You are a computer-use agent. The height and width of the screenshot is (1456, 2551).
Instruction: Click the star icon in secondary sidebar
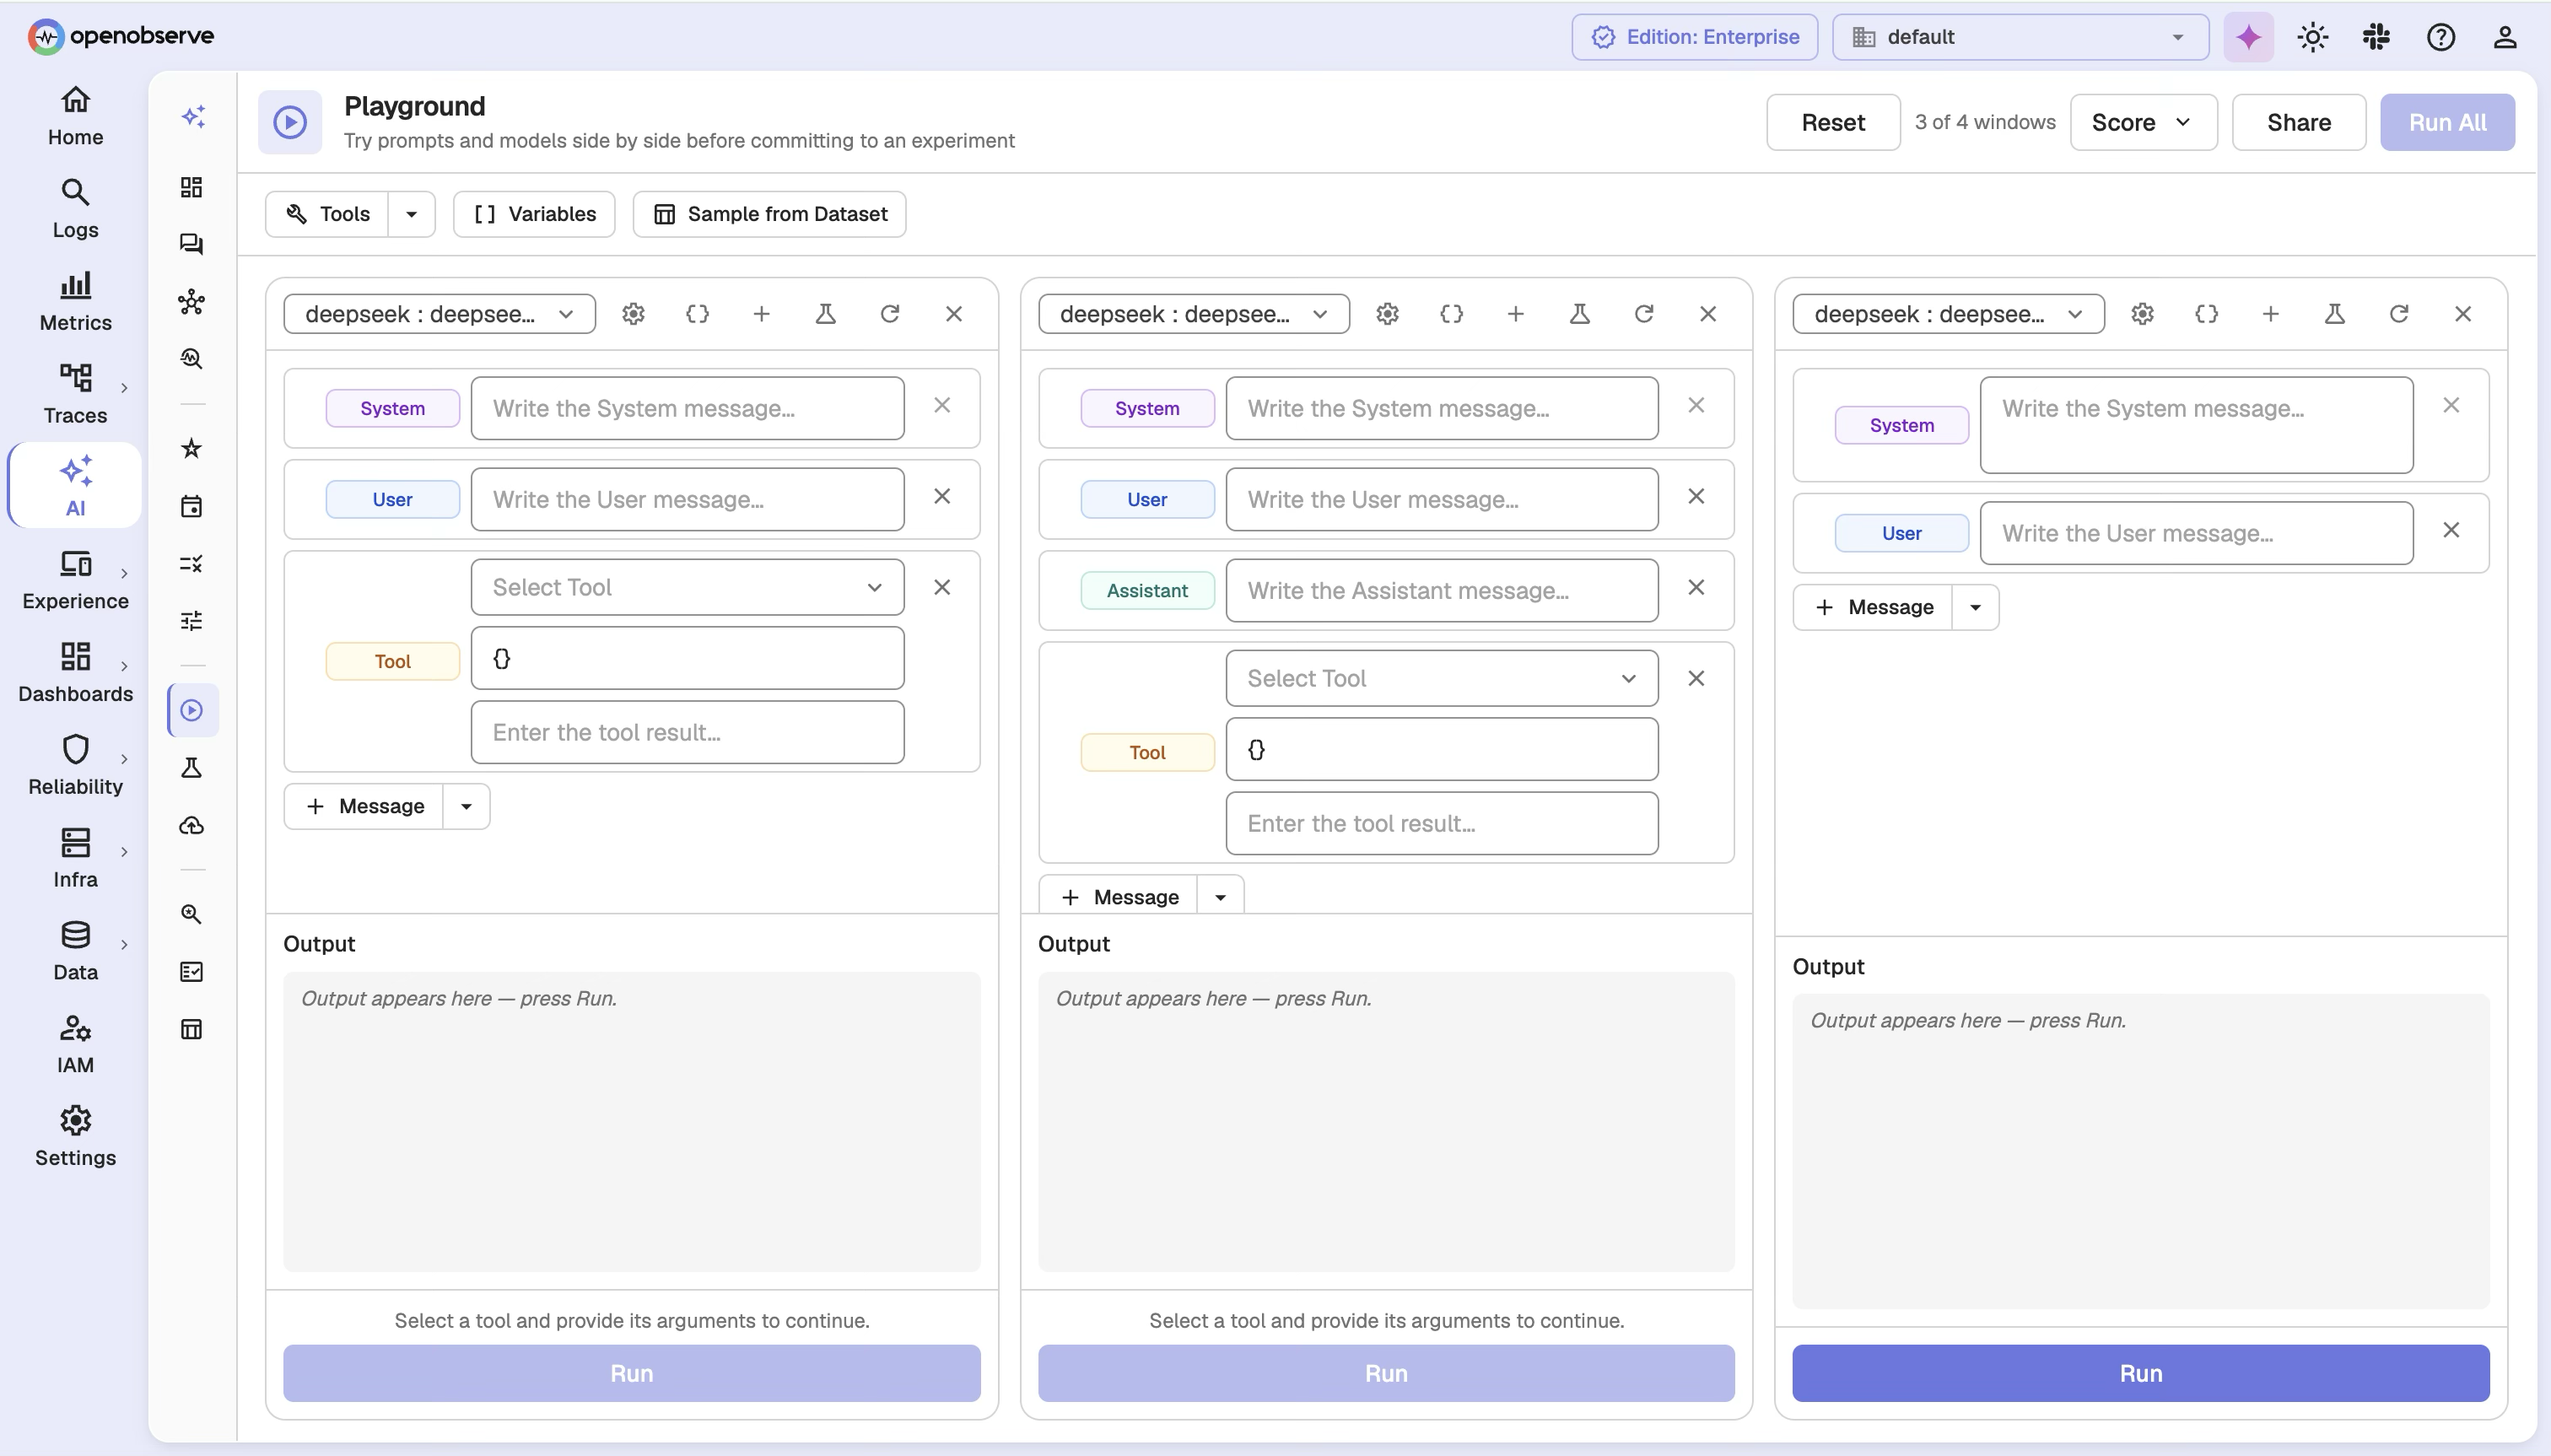[192, 448]
